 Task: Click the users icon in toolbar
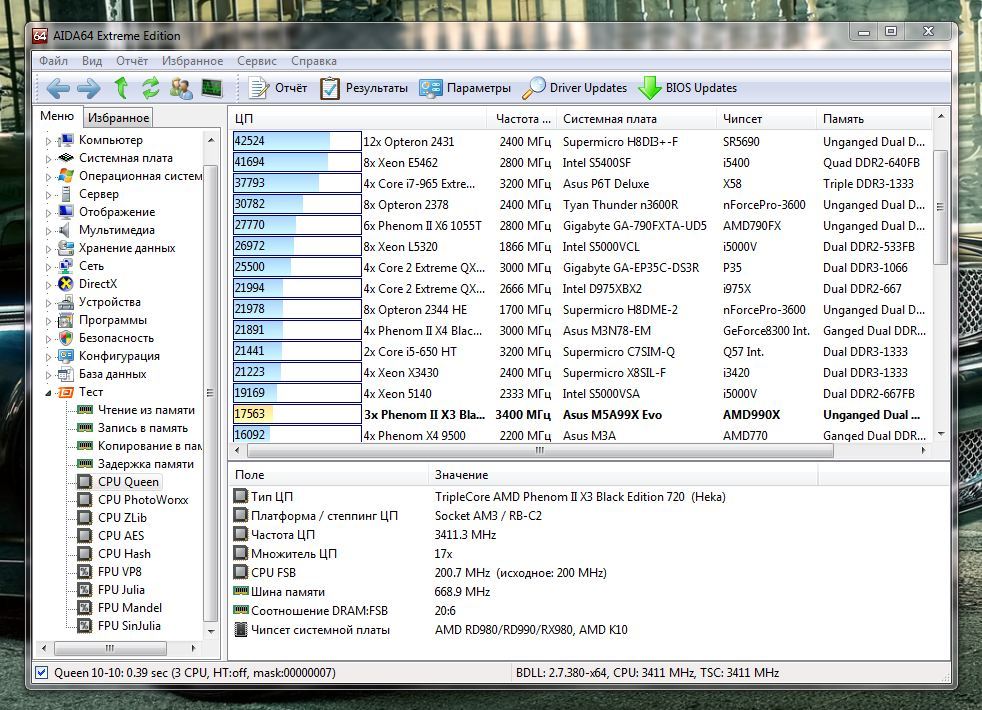pyautogui.click(x=181, y=88)
